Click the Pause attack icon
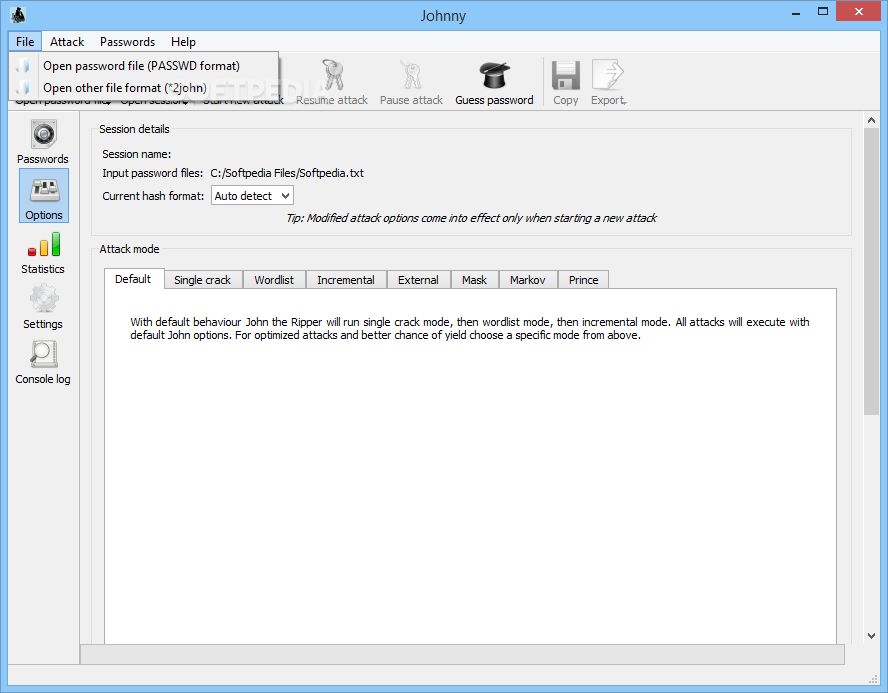 [x=412, y=75]
